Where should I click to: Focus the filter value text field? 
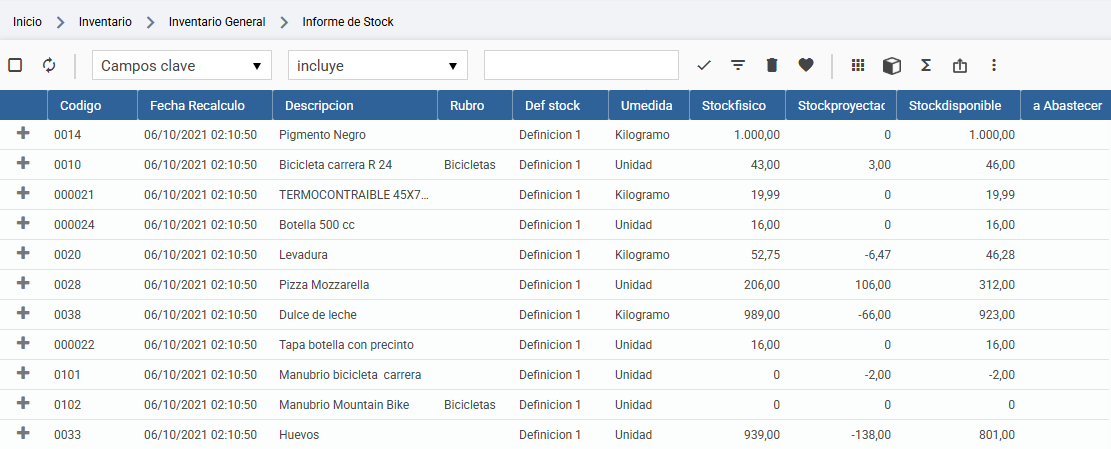581,65
